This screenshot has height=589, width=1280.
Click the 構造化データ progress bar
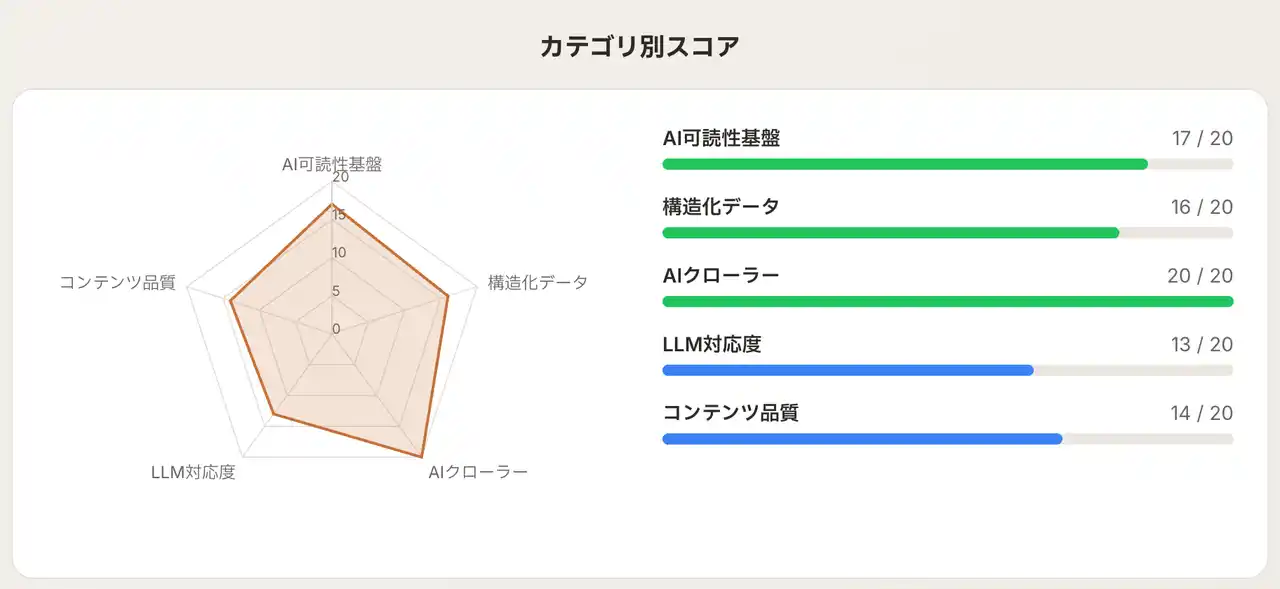[x=947, y=233]
